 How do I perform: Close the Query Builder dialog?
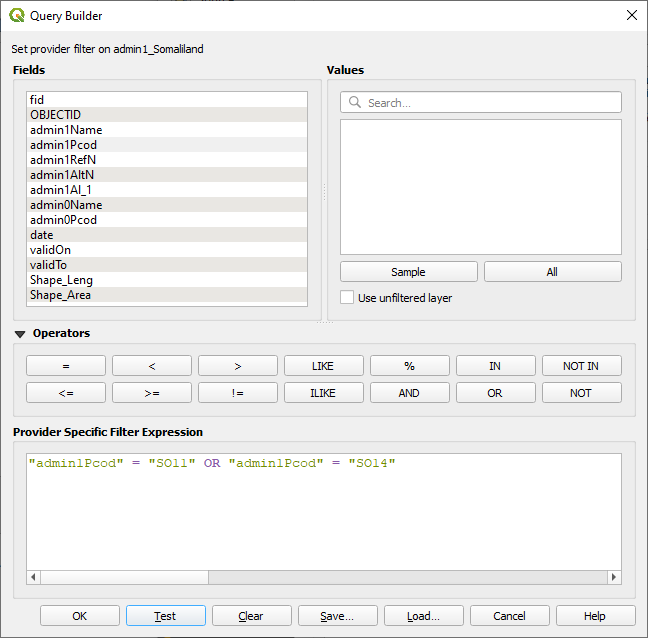[x=630, y=16]
